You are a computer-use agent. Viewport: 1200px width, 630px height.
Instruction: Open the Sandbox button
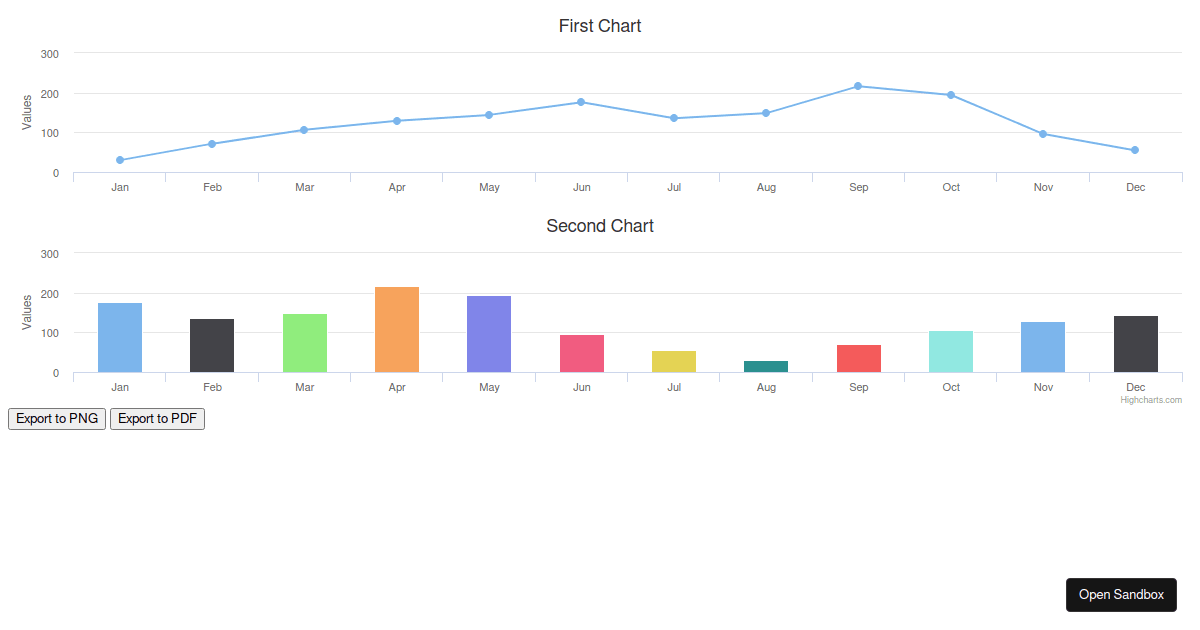click(x=1121, y=595)
